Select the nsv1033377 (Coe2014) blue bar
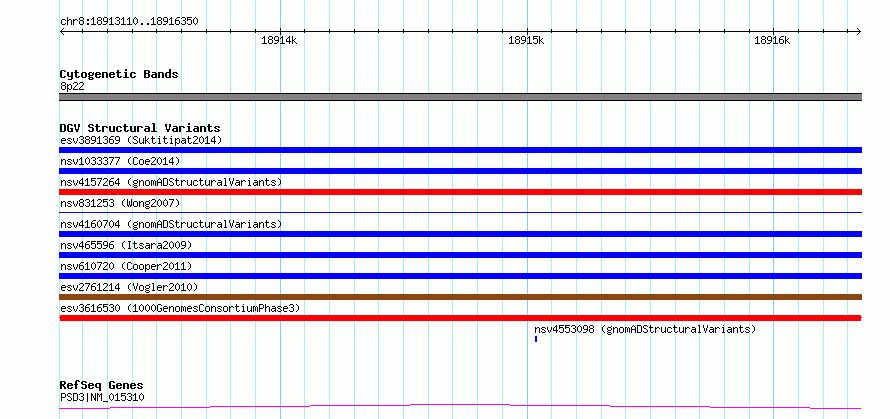Viewport: 890px width, 419px height. click(x=460, y=171)
